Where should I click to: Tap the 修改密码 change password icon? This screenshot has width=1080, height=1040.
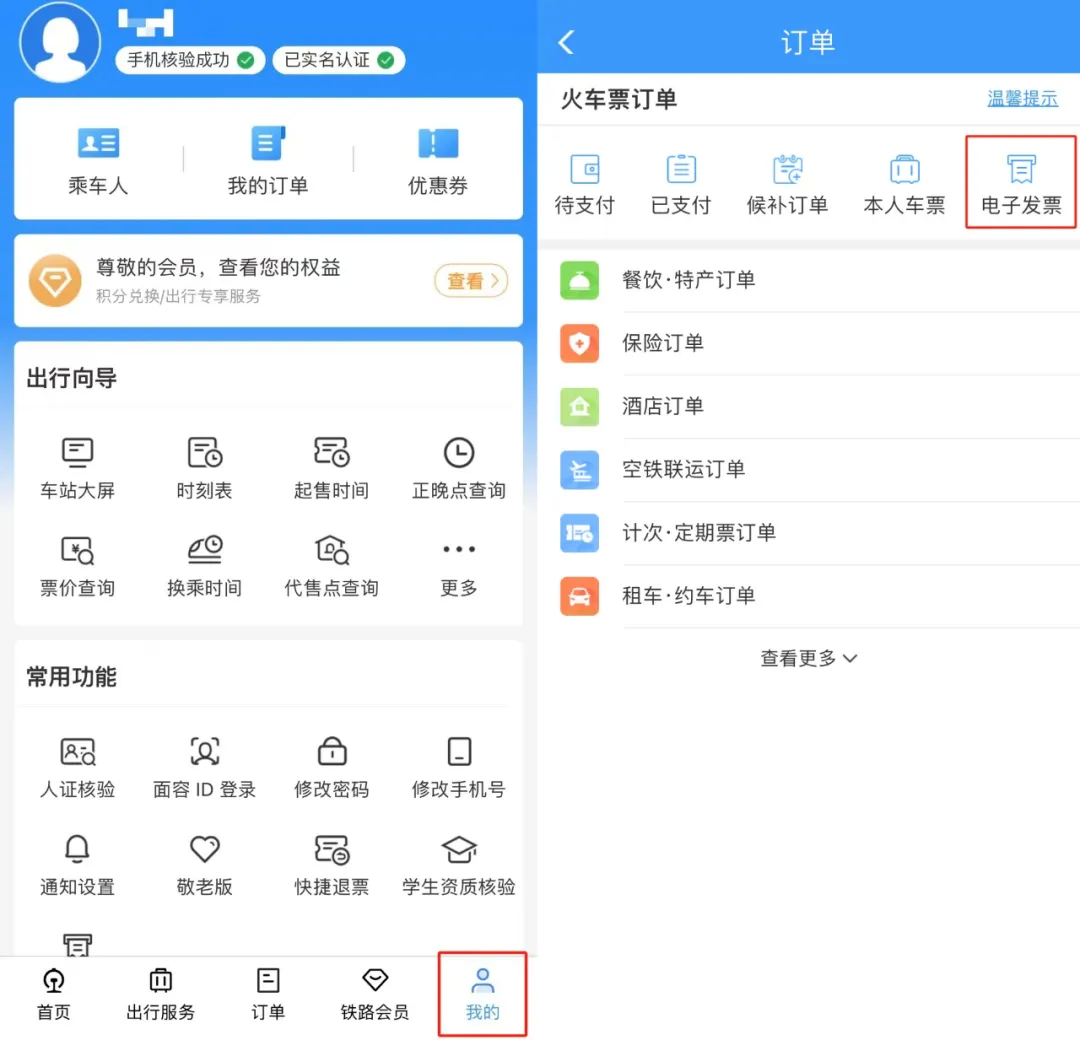tap(331, 752)
